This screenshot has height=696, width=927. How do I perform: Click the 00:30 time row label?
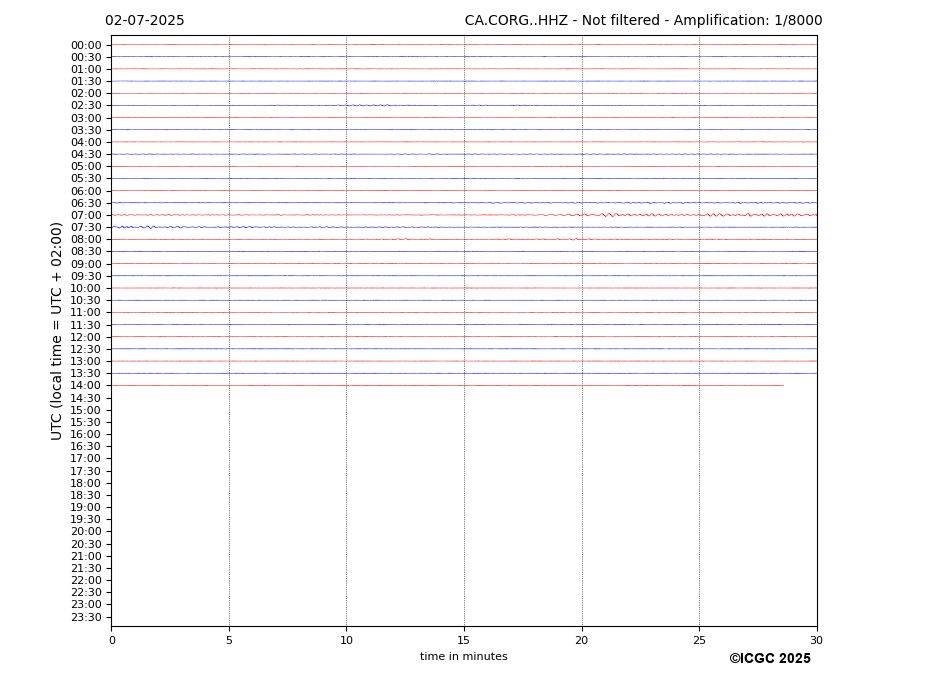point(86,57)
